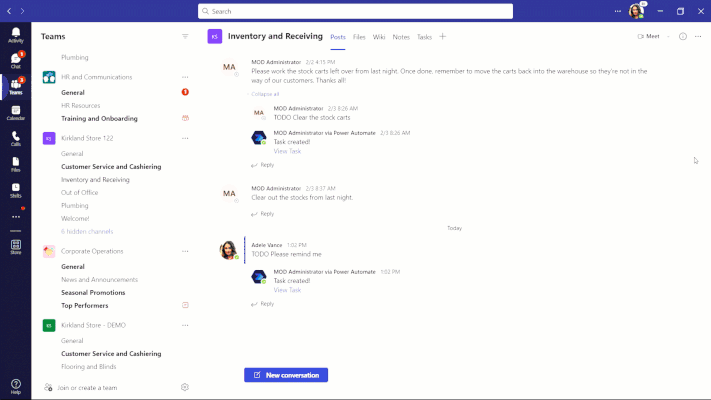Select HR and Communications team
The image size is (711, 400).
[x=97, y=77]
